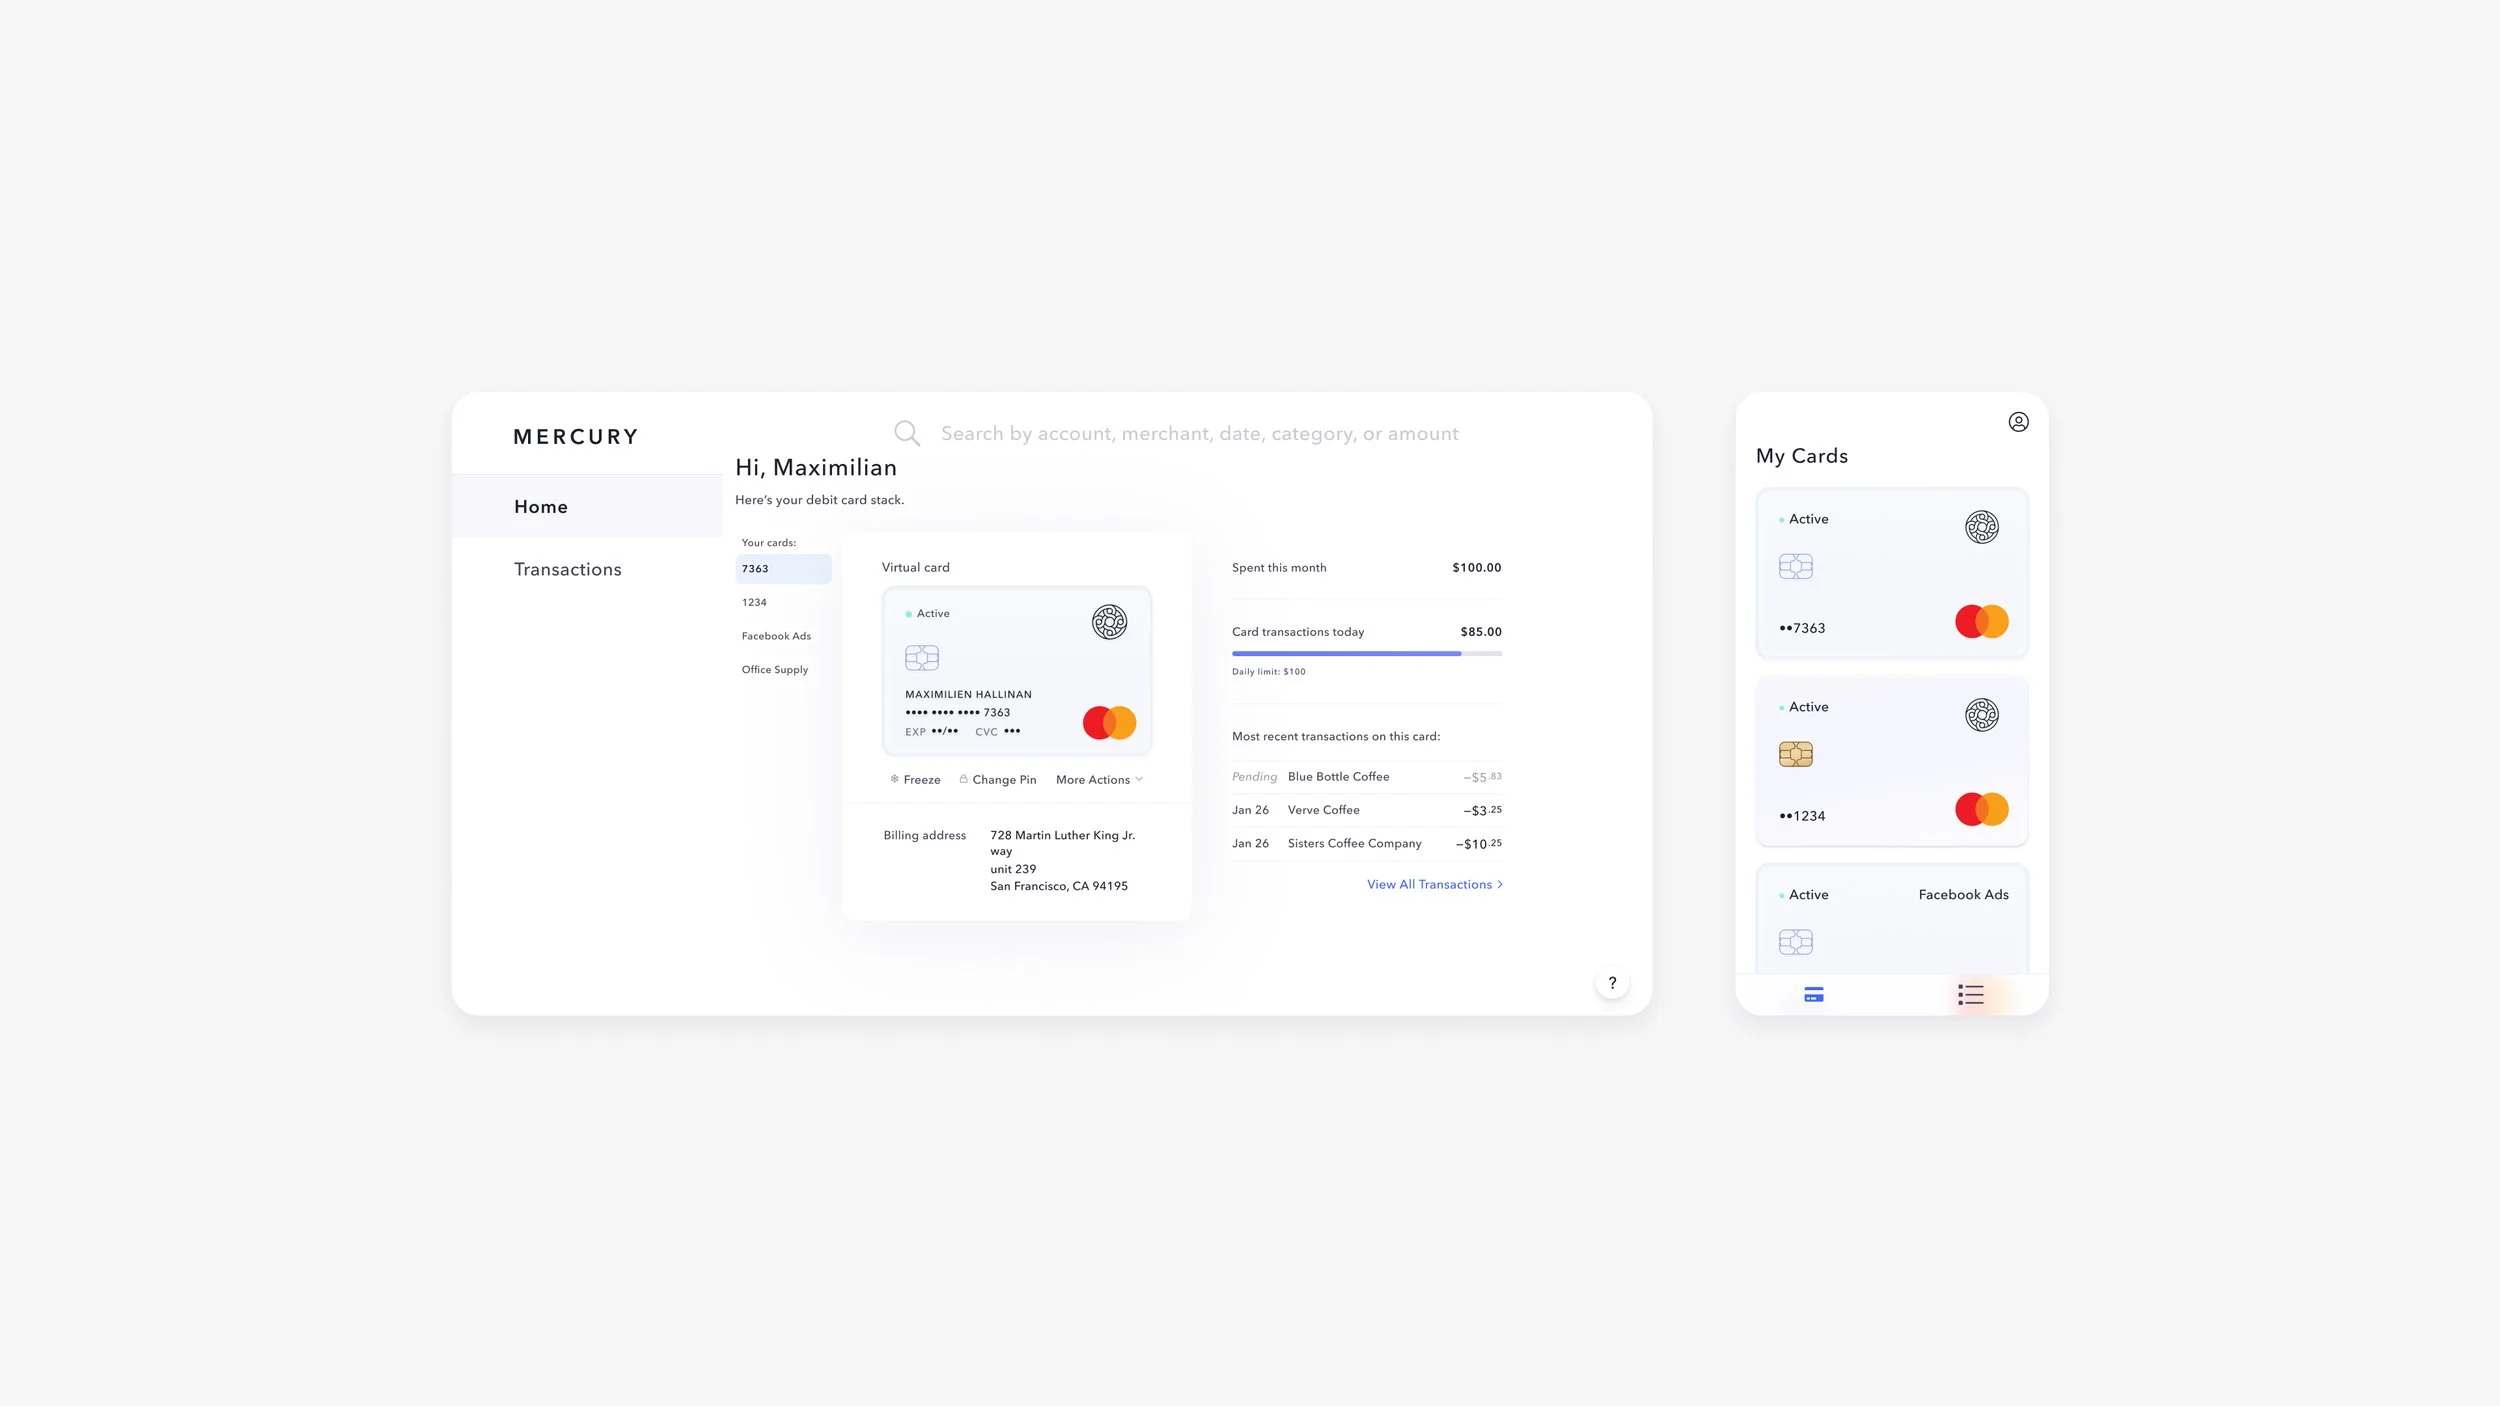Select card 1234 from Your cards list
2500x1406 pixels.
coord(754,602)
